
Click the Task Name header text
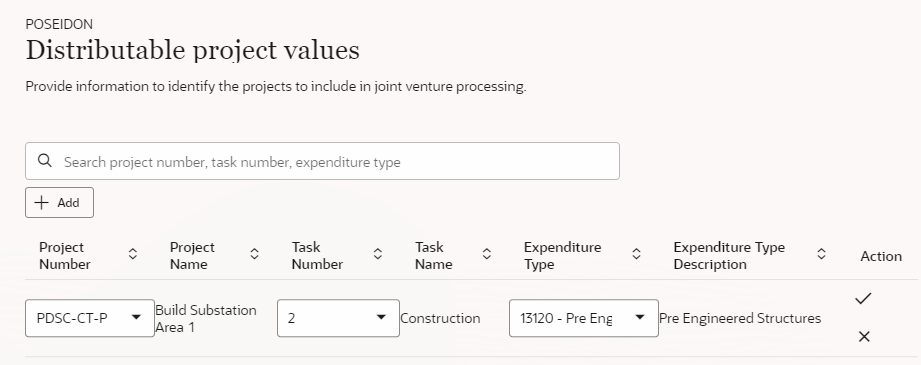433,256
